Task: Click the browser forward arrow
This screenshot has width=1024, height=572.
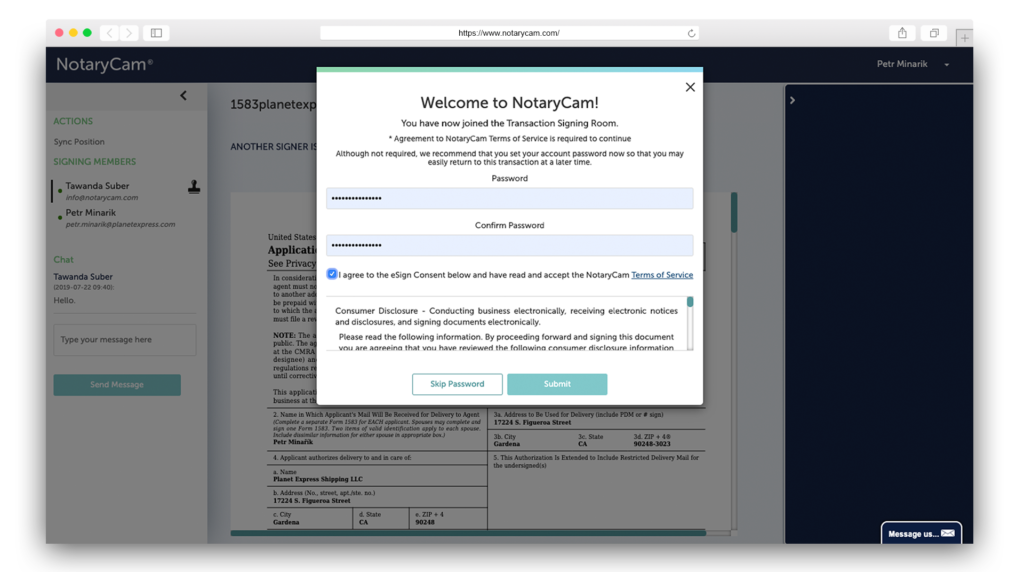Action: point(129,33)
